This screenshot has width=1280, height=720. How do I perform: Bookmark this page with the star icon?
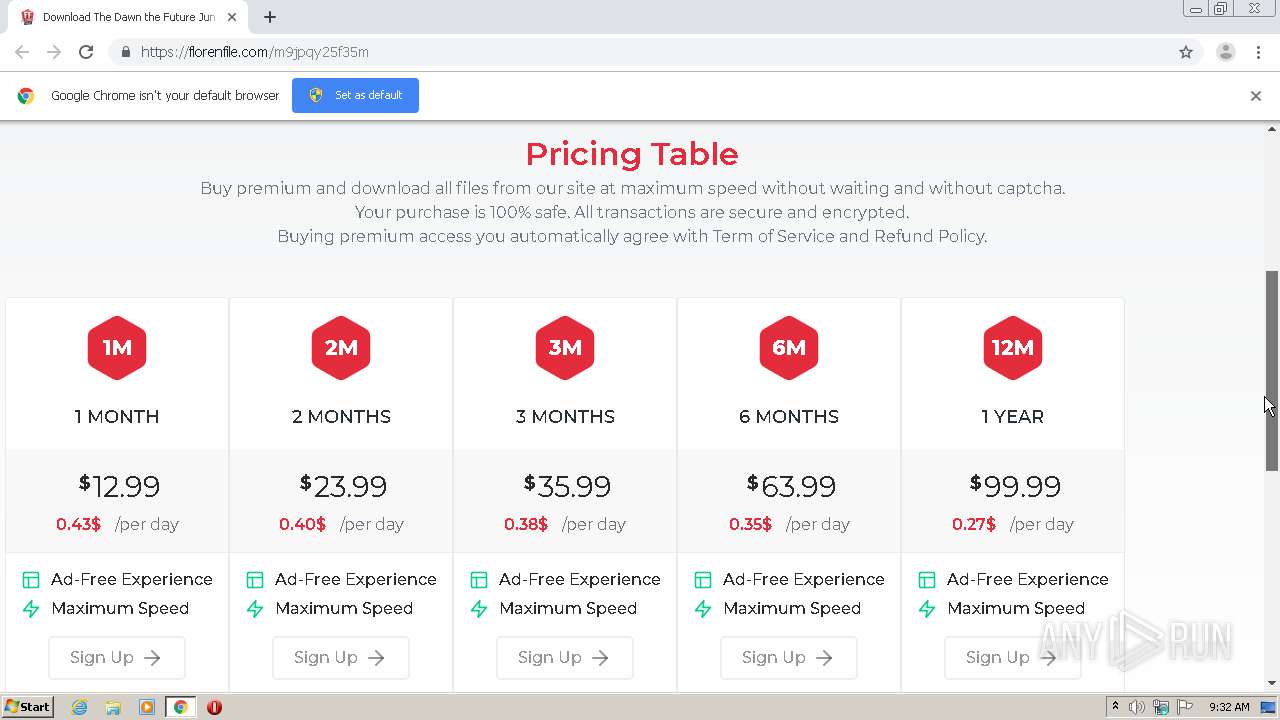point(1186,52)
